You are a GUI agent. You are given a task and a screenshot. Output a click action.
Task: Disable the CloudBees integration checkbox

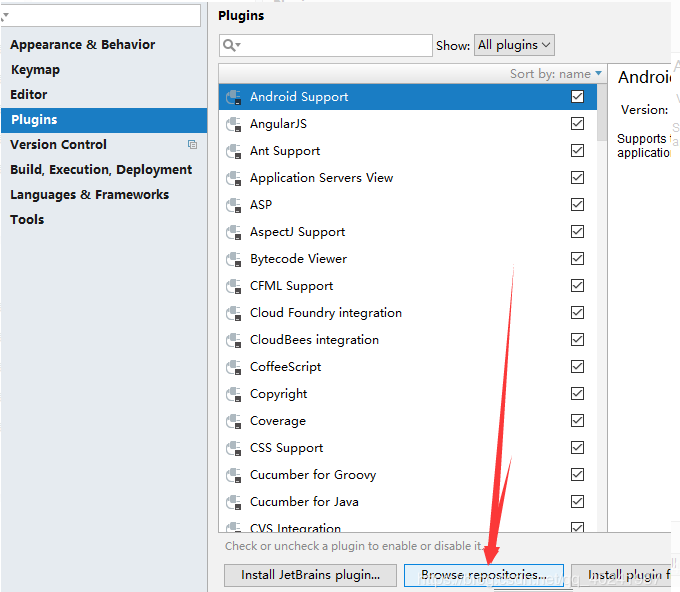(x=577, y=340)
